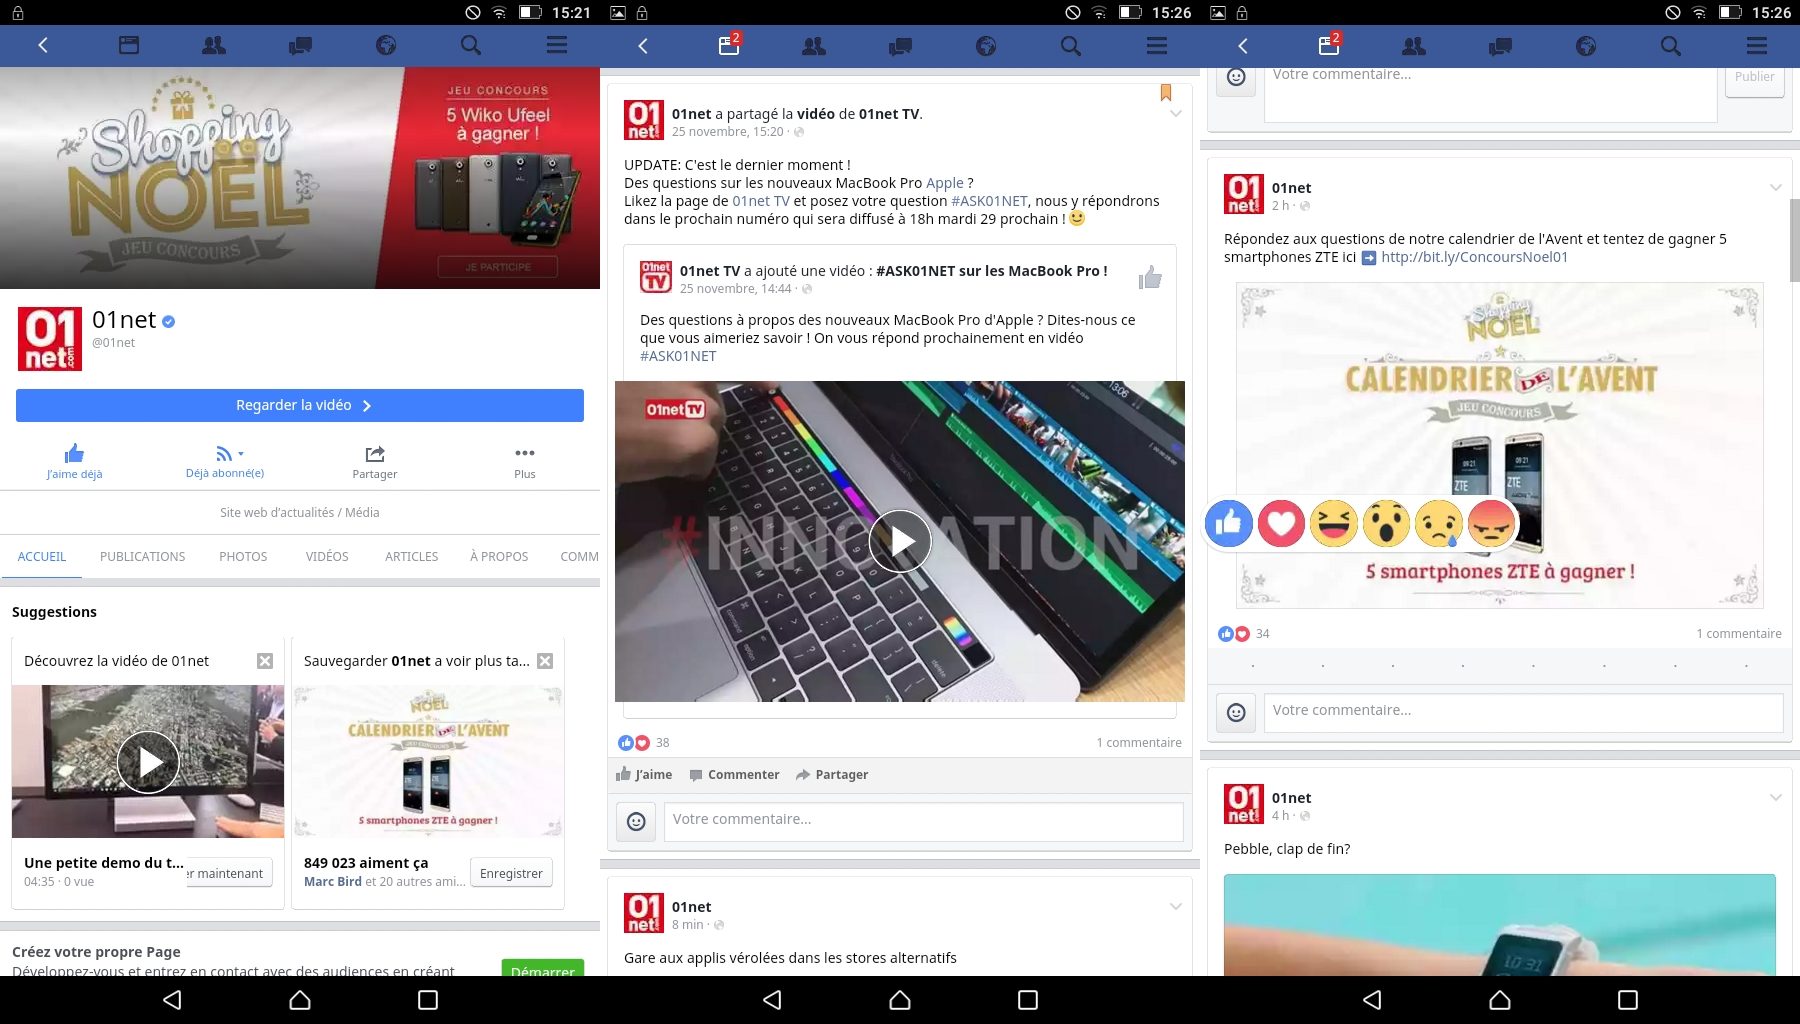
Task: Open '1 commentaire' on MacBook Pro post
Action: 1139,742
